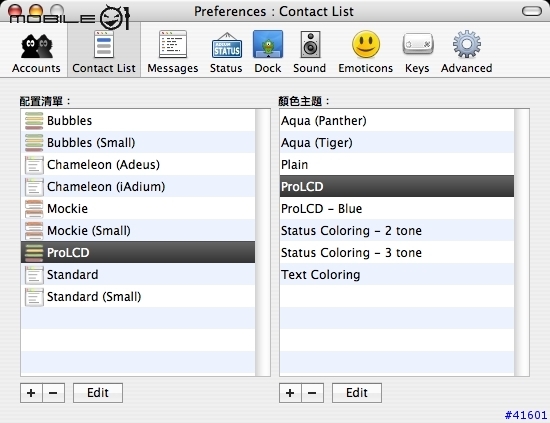Toggle toolbar with title bar pill button
The image size is (550, 423).
532,11
